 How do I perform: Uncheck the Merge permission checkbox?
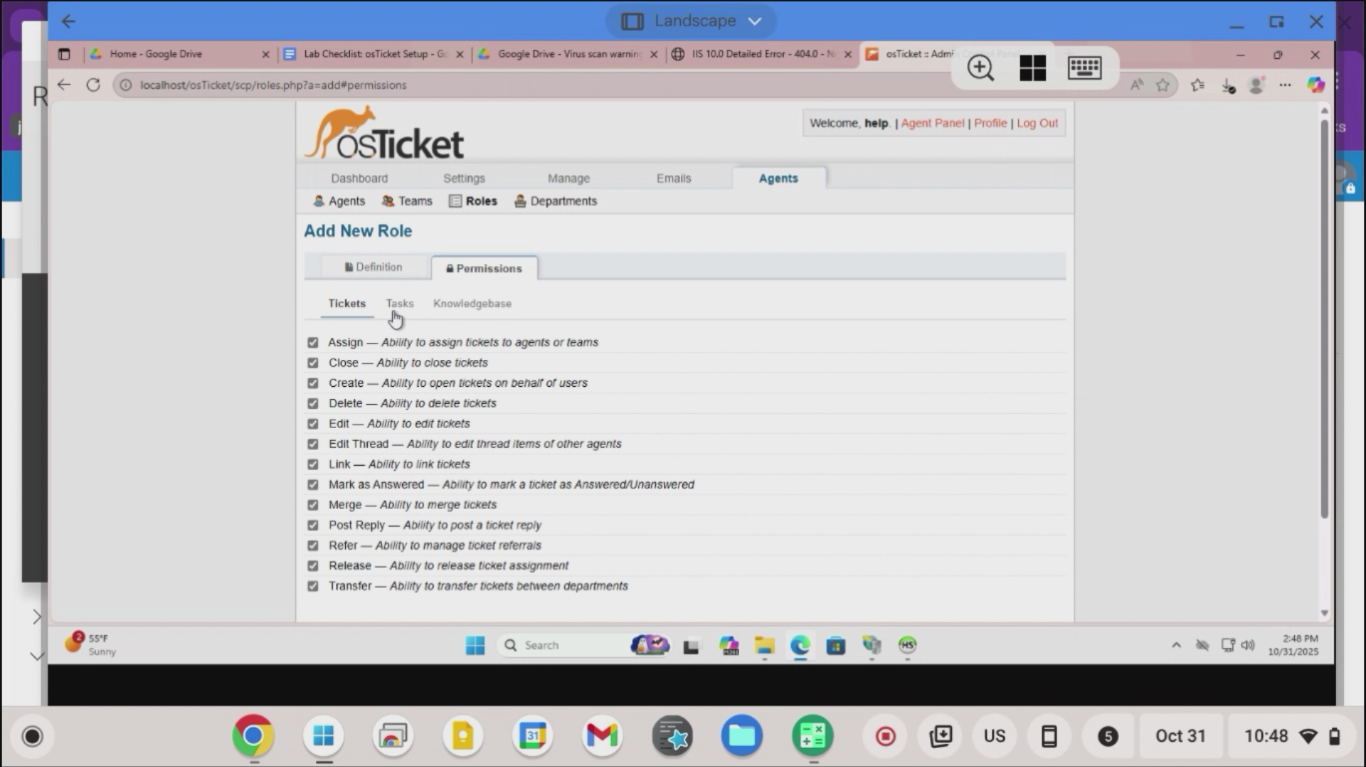coord(313,505)
